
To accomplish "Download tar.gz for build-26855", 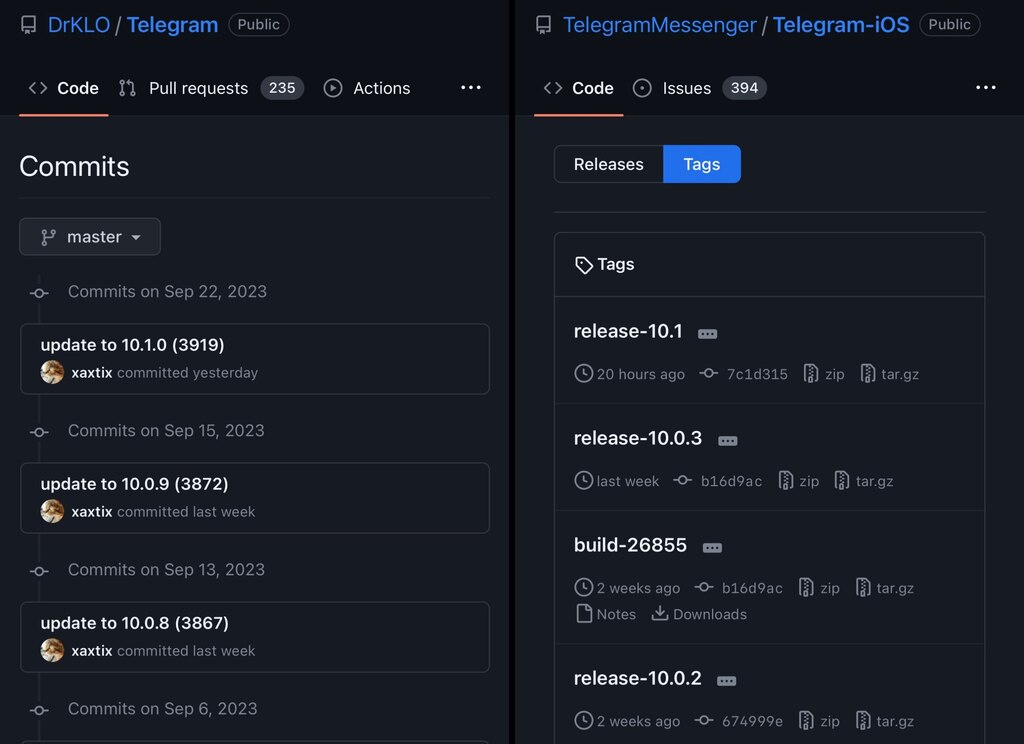I will coord(884,588).
